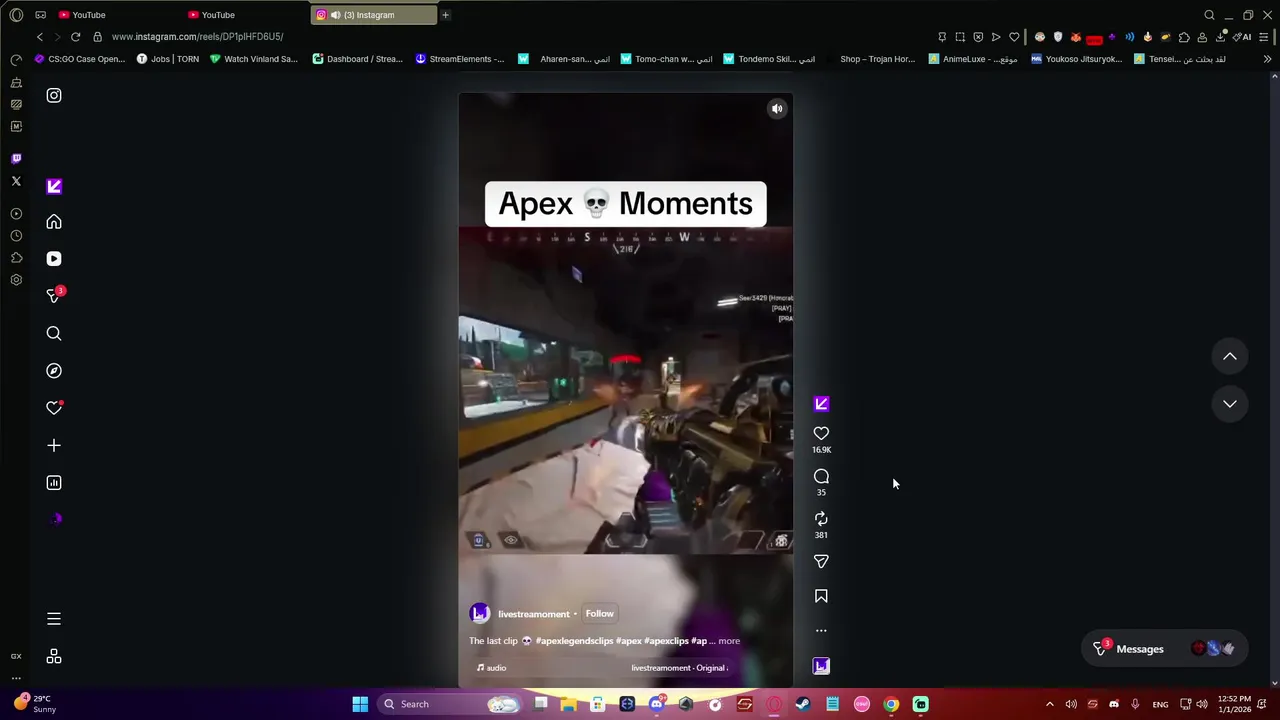Open Easy Setup menu in browser toolbar
Image resolution: width=1280 pixels, height=720 pixels.
pos(1265,37)
